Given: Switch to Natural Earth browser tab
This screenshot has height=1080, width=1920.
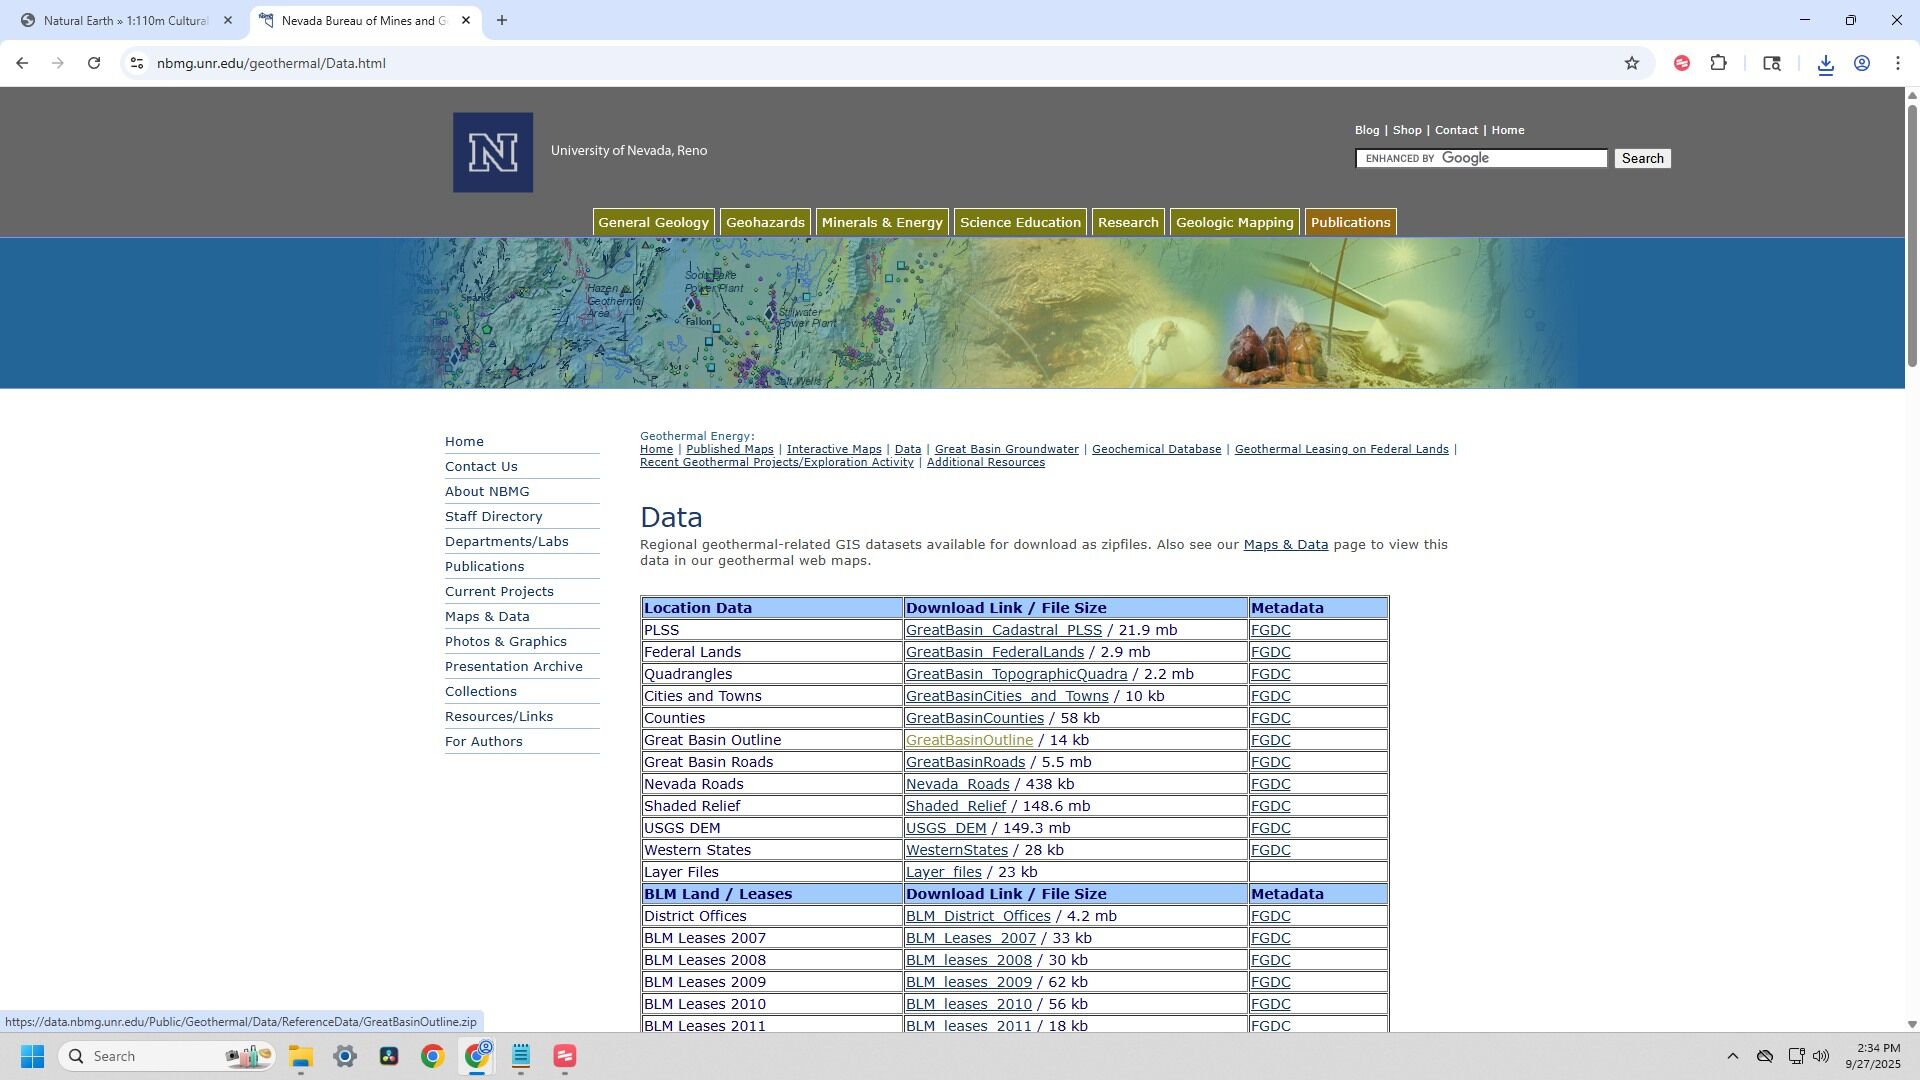Looking at the screenshot, I should tap(125, 20).
